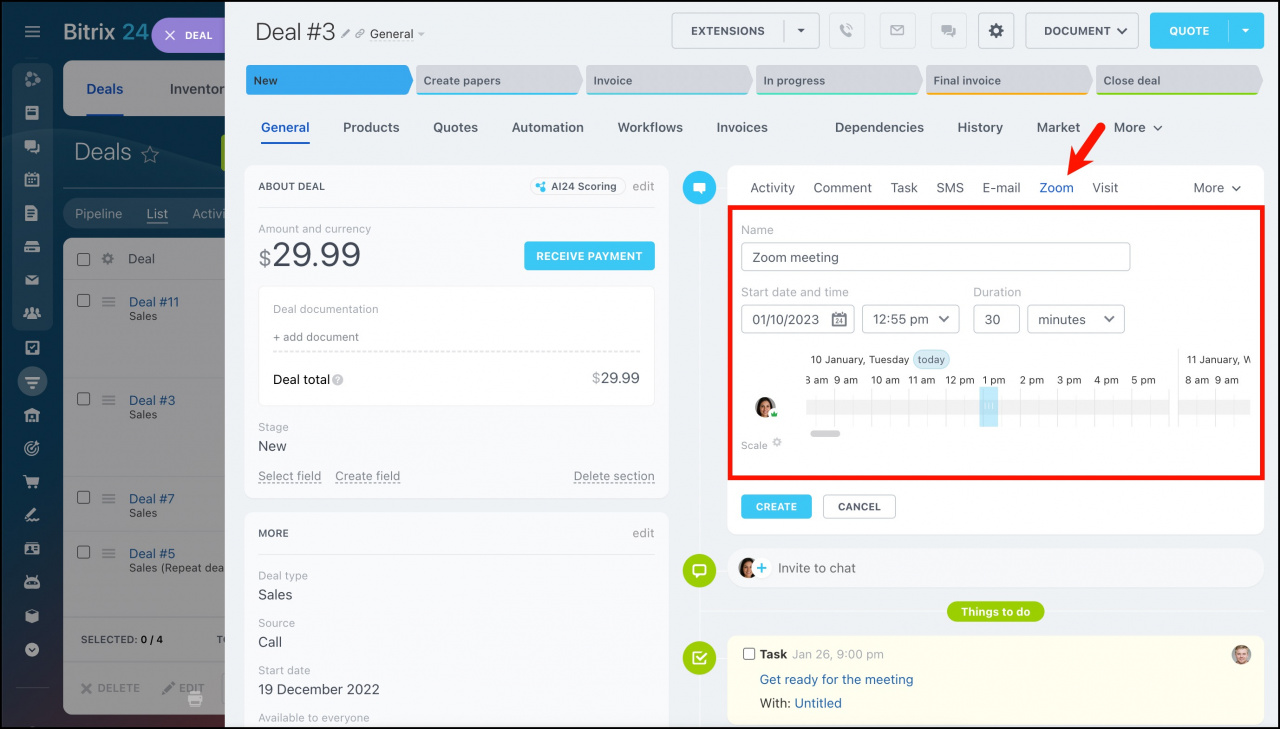Image resolution: width=1280 pixels, height=729 pixels.
Task: Click the help icon beside Deal total
Action: [x=338, y=380]
